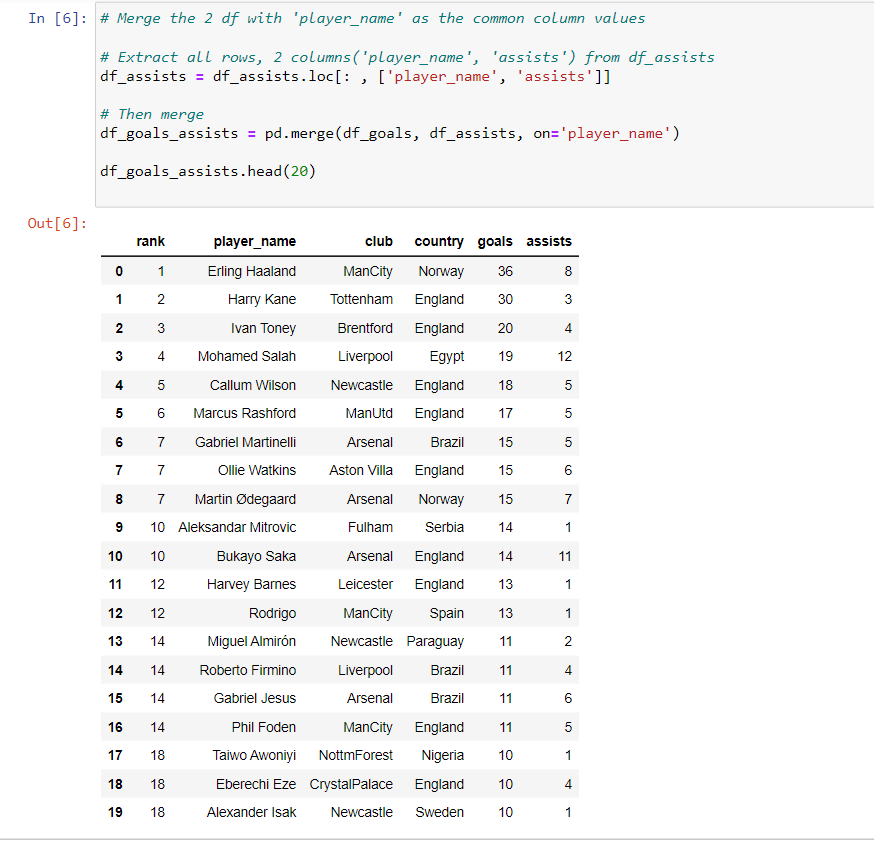
Task: Click the df_assists.loc assignment code line
Action: [355, 76]
